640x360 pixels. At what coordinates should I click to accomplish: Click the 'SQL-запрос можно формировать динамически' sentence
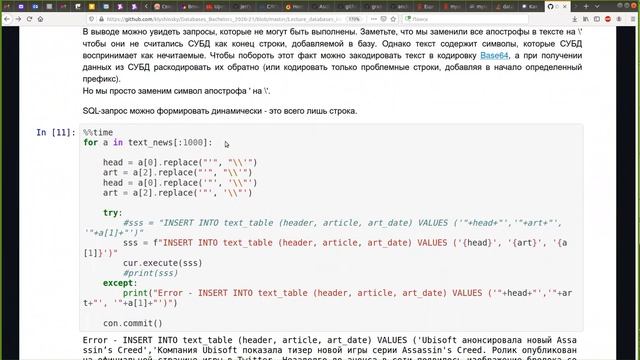220,111
